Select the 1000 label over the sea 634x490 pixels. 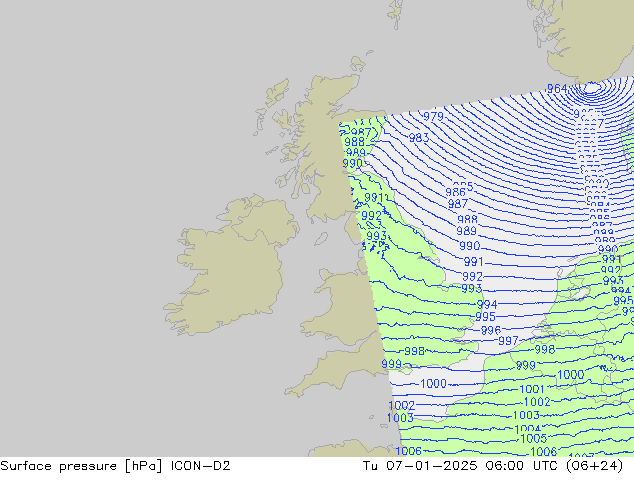click(x=433, y=383)
